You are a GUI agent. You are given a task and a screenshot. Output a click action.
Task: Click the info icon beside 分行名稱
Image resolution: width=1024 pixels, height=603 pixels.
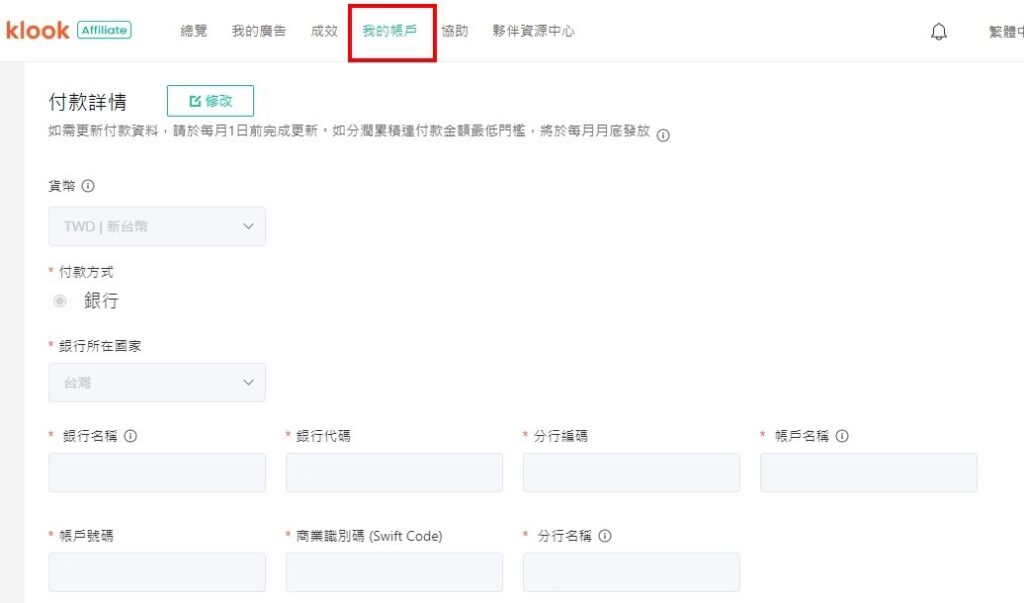[x=604, y=536]
